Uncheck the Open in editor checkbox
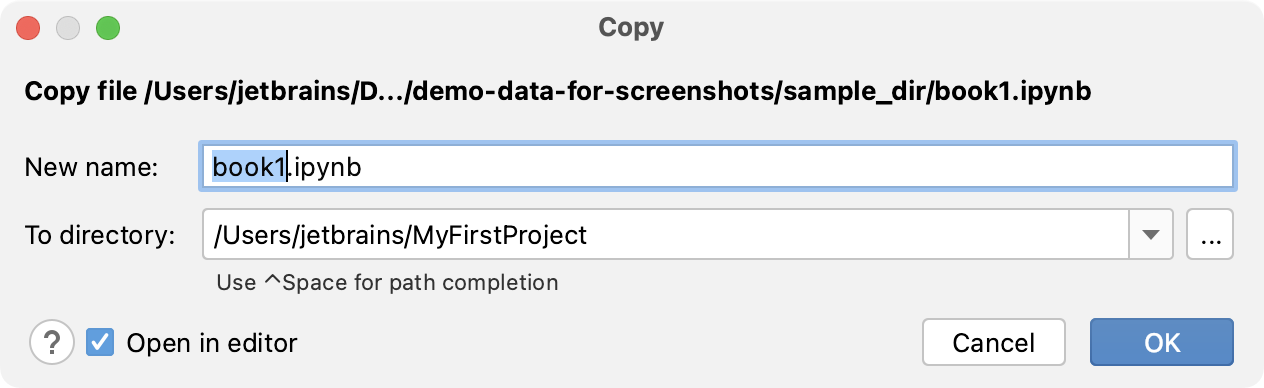The image size is (1264, 388). tap(99, 342)
